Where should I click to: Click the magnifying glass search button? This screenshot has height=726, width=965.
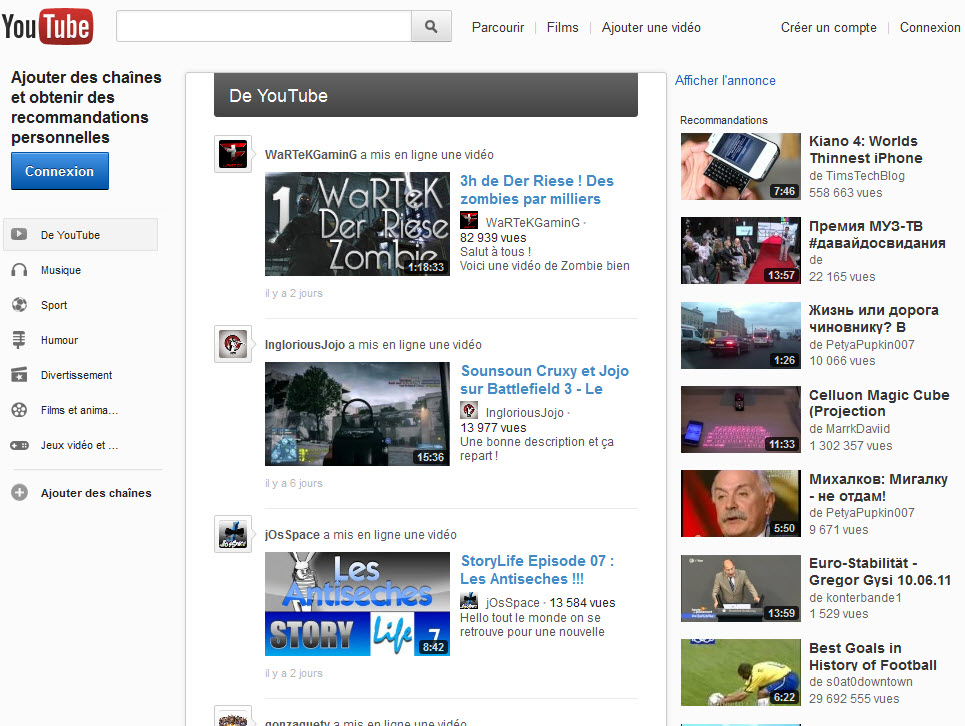(431, 26)
